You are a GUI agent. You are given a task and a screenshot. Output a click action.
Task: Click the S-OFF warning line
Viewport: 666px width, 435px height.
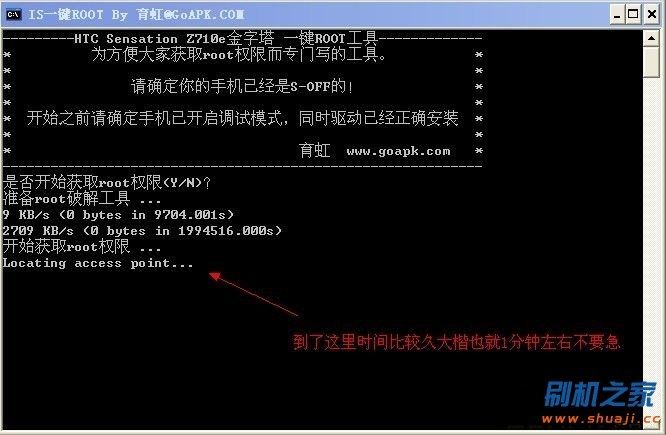click(242, 86)
